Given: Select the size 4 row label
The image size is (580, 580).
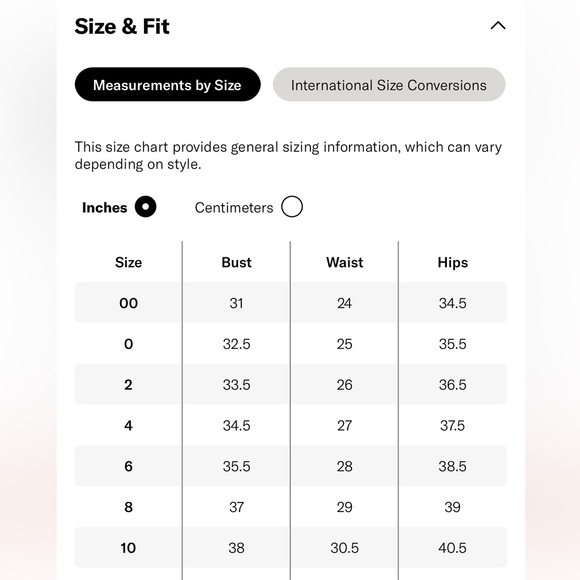Looking at the screenshot, I should pos(128,425).
